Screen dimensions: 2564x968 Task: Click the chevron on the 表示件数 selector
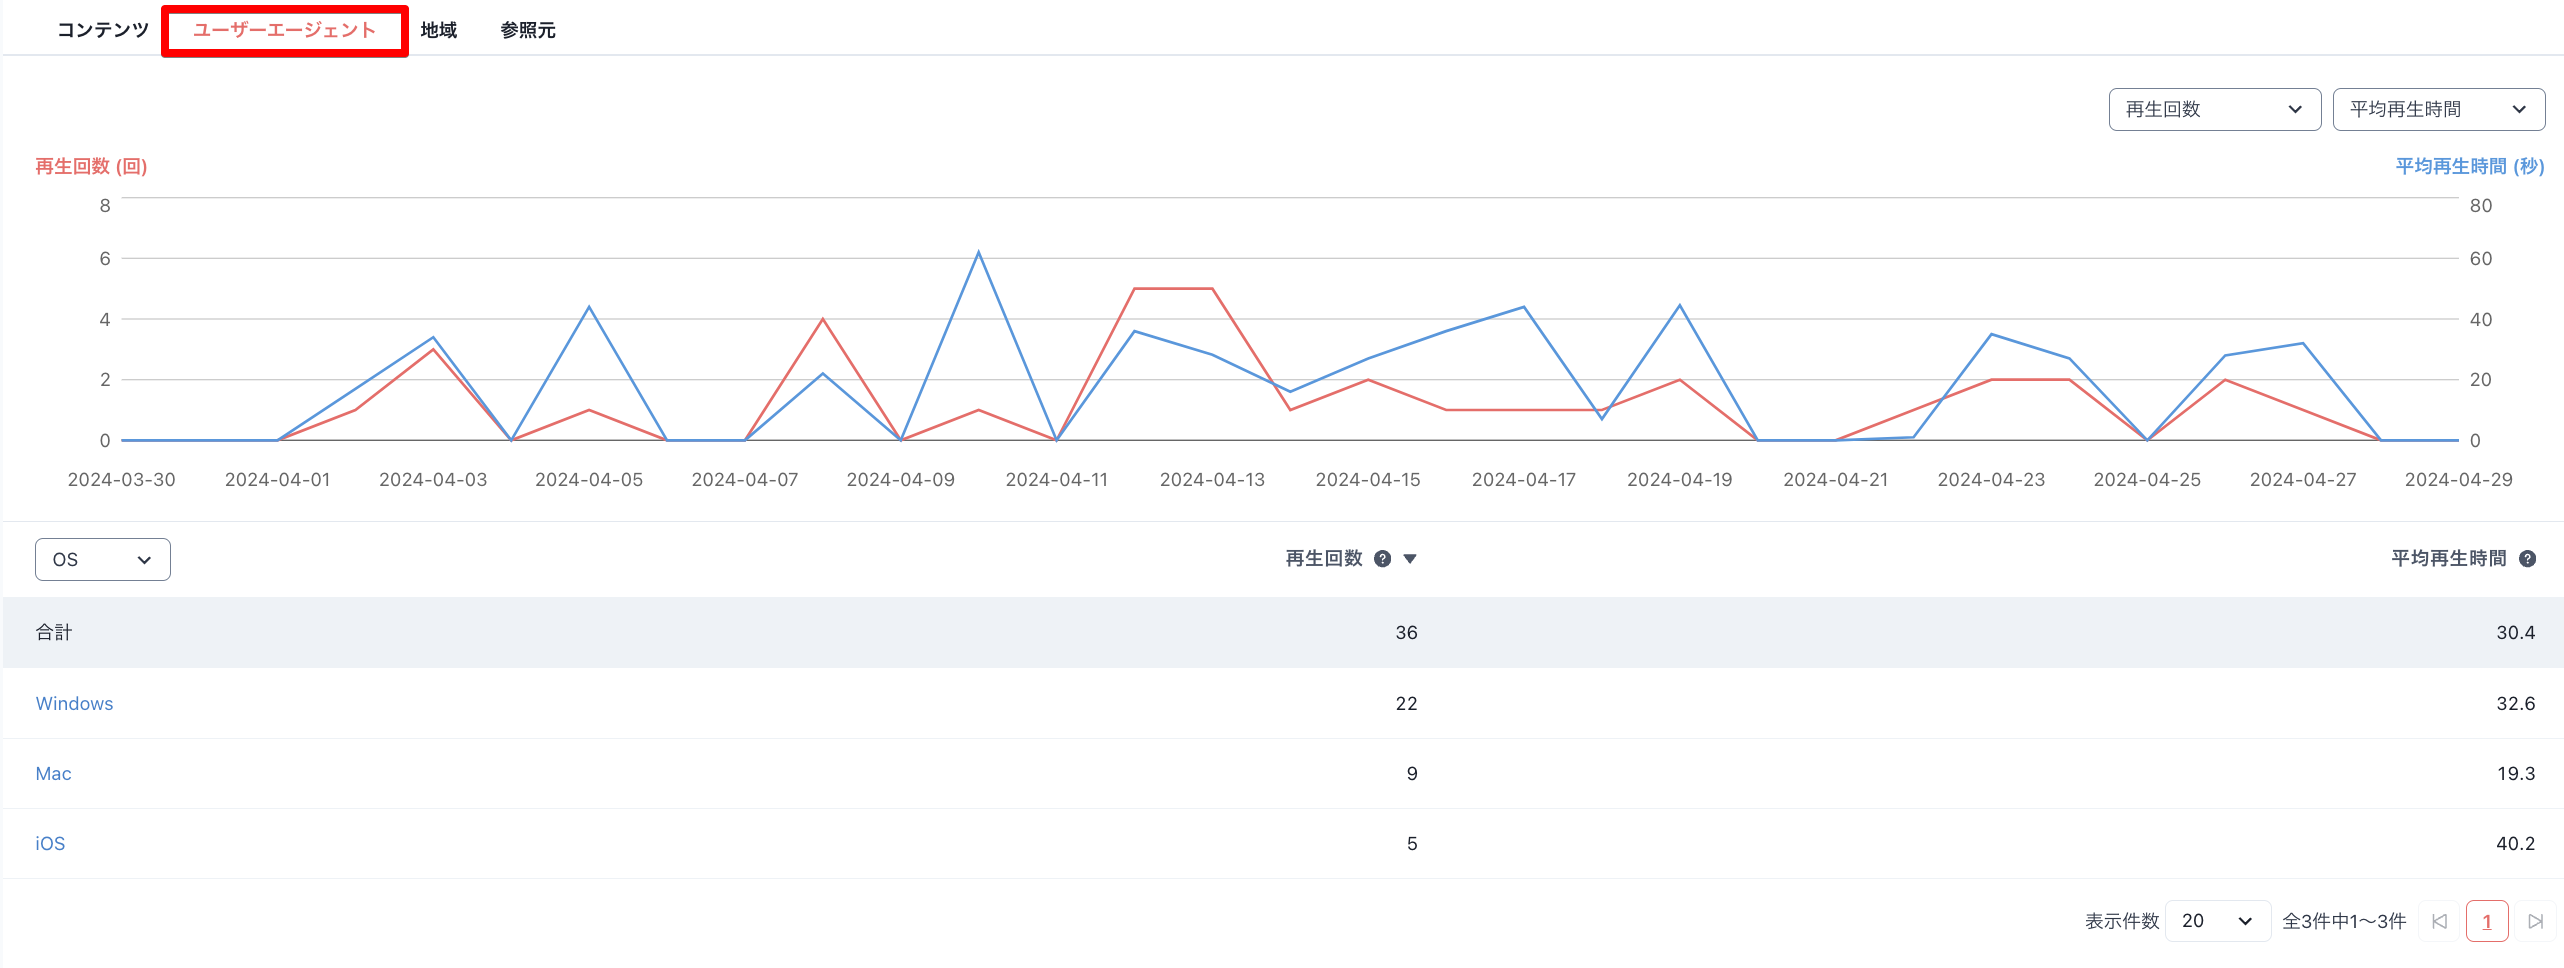(2246, 921)
